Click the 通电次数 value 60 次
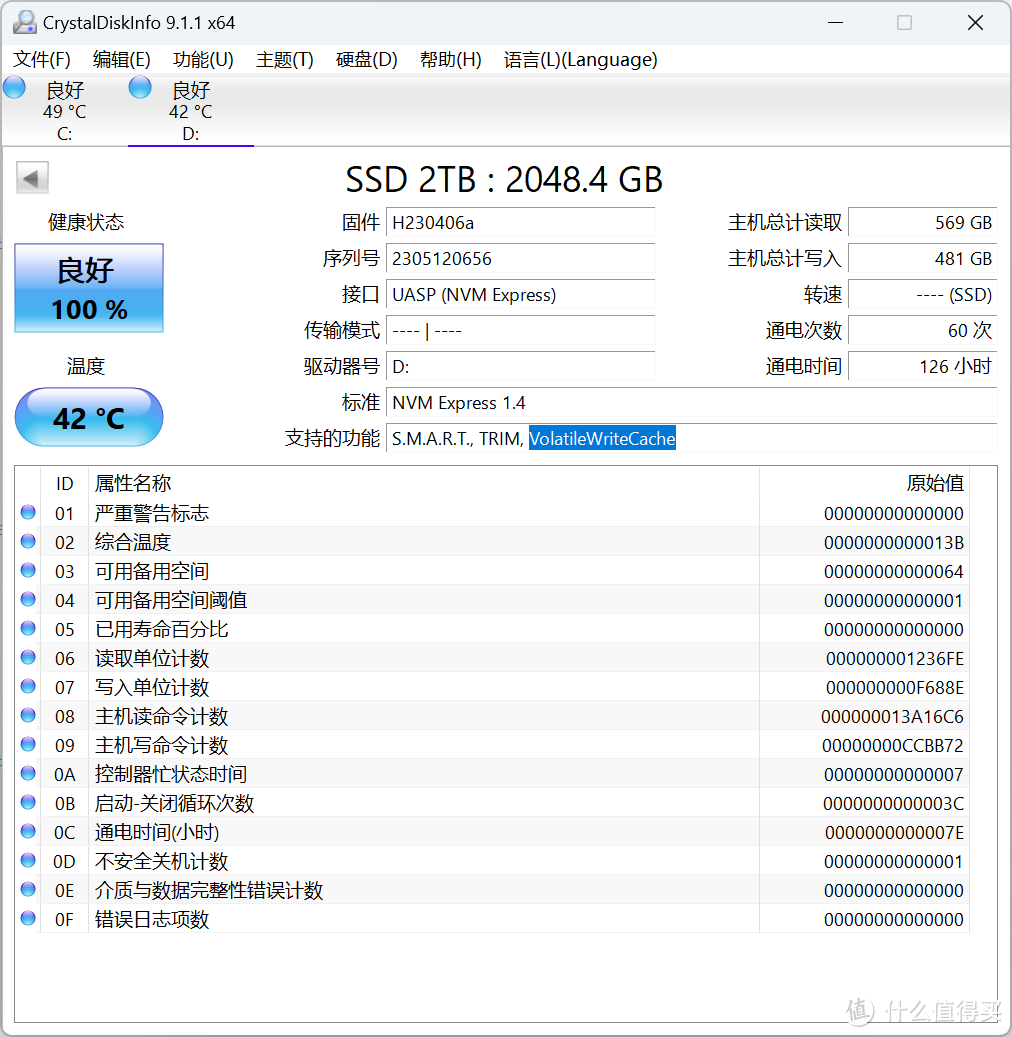The image size is (1012, 1037). [x=923, y=330]
